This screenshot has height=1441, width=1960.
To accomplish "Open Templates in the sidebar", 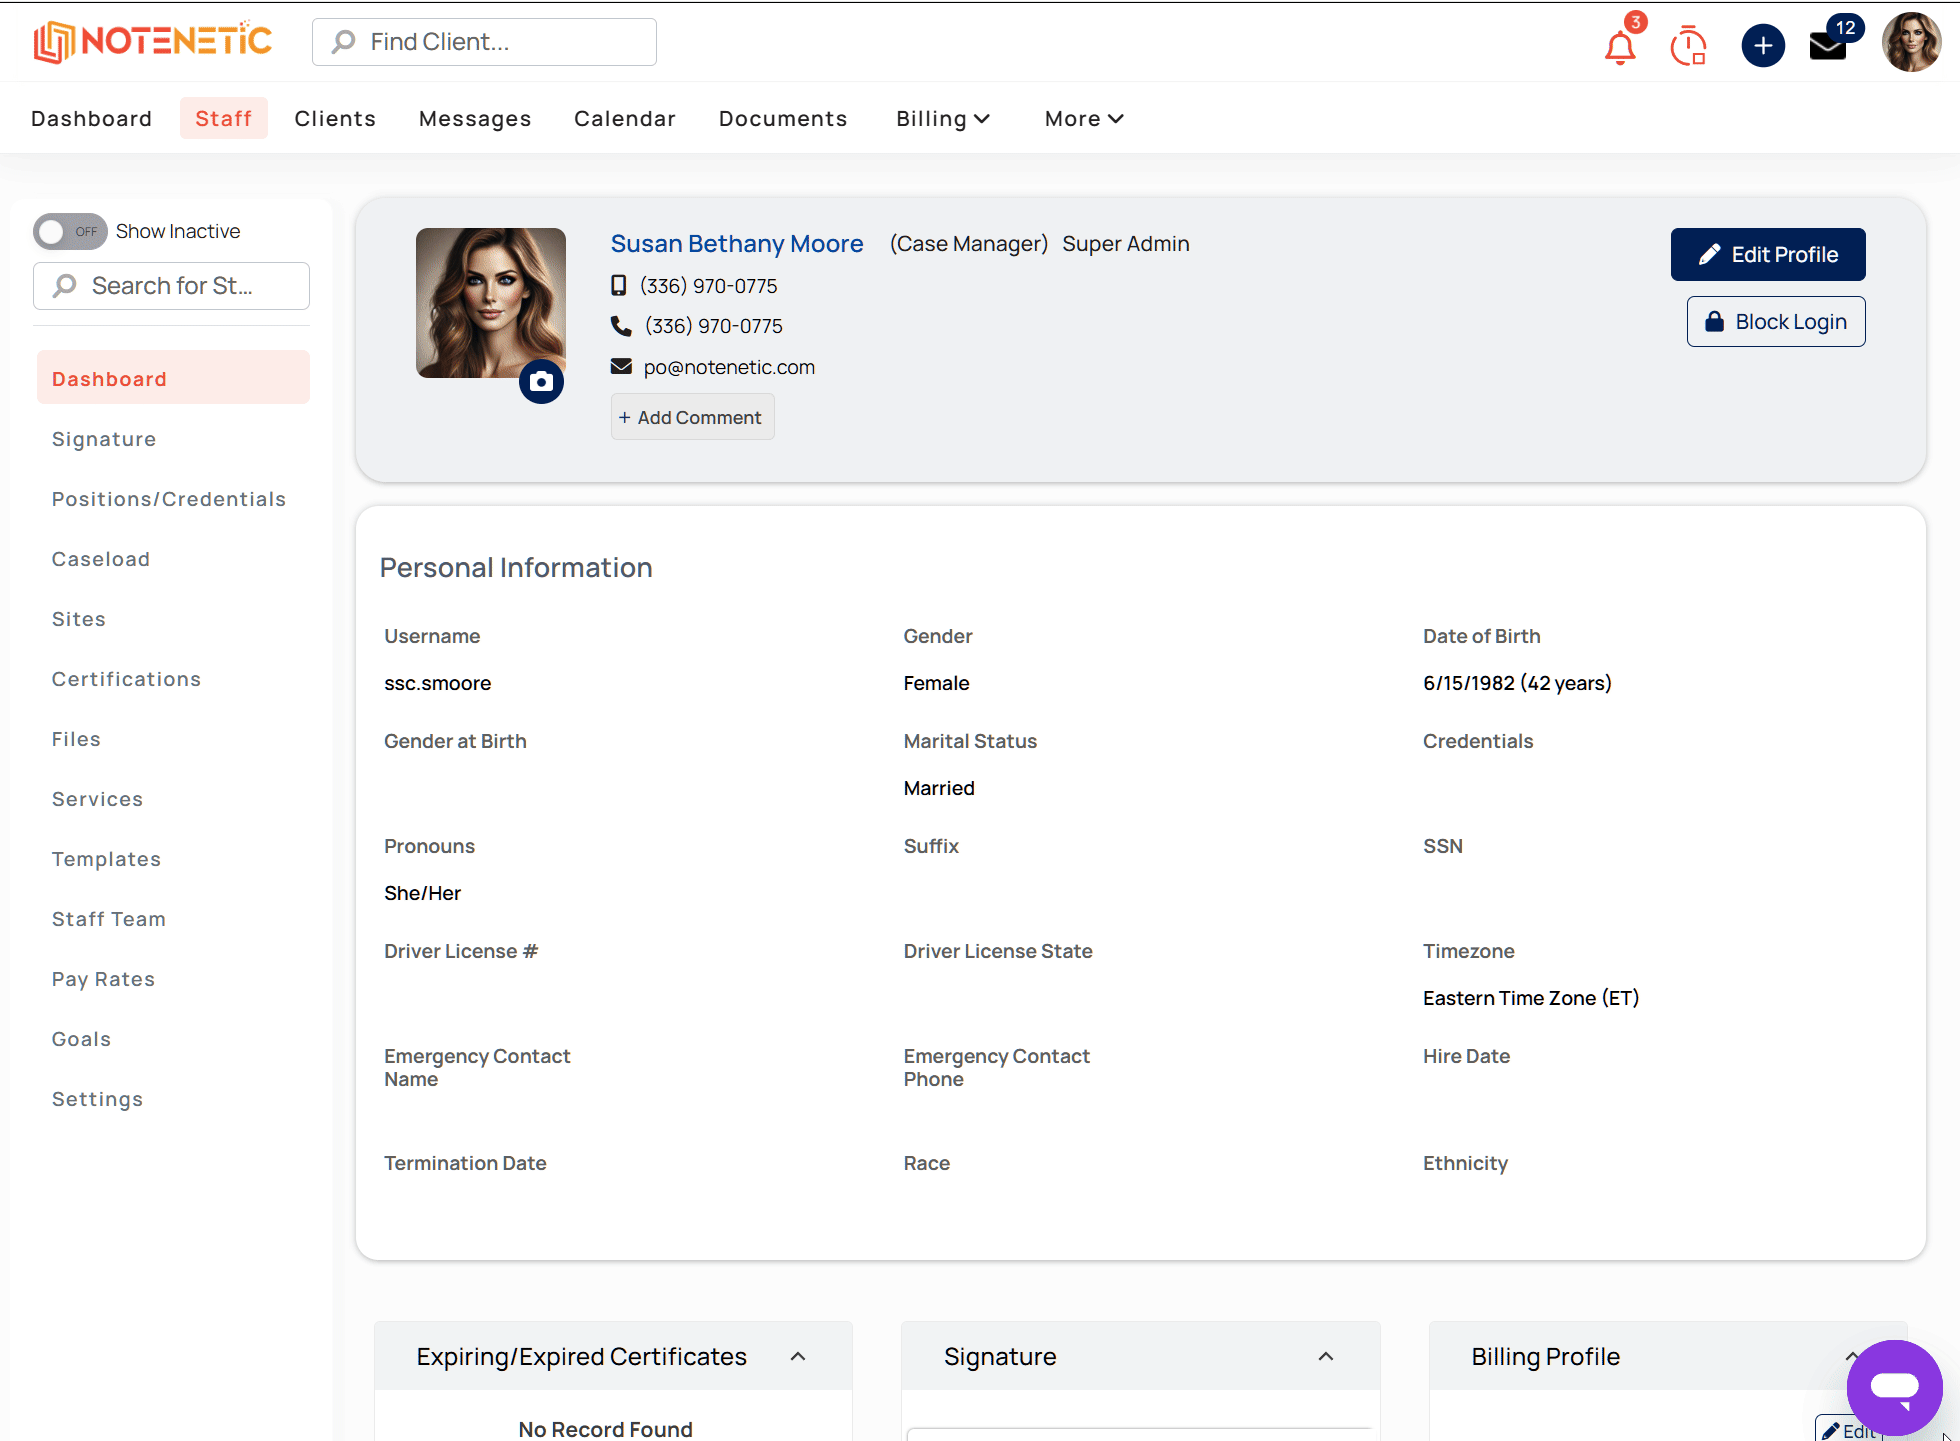I will point(107,859).
